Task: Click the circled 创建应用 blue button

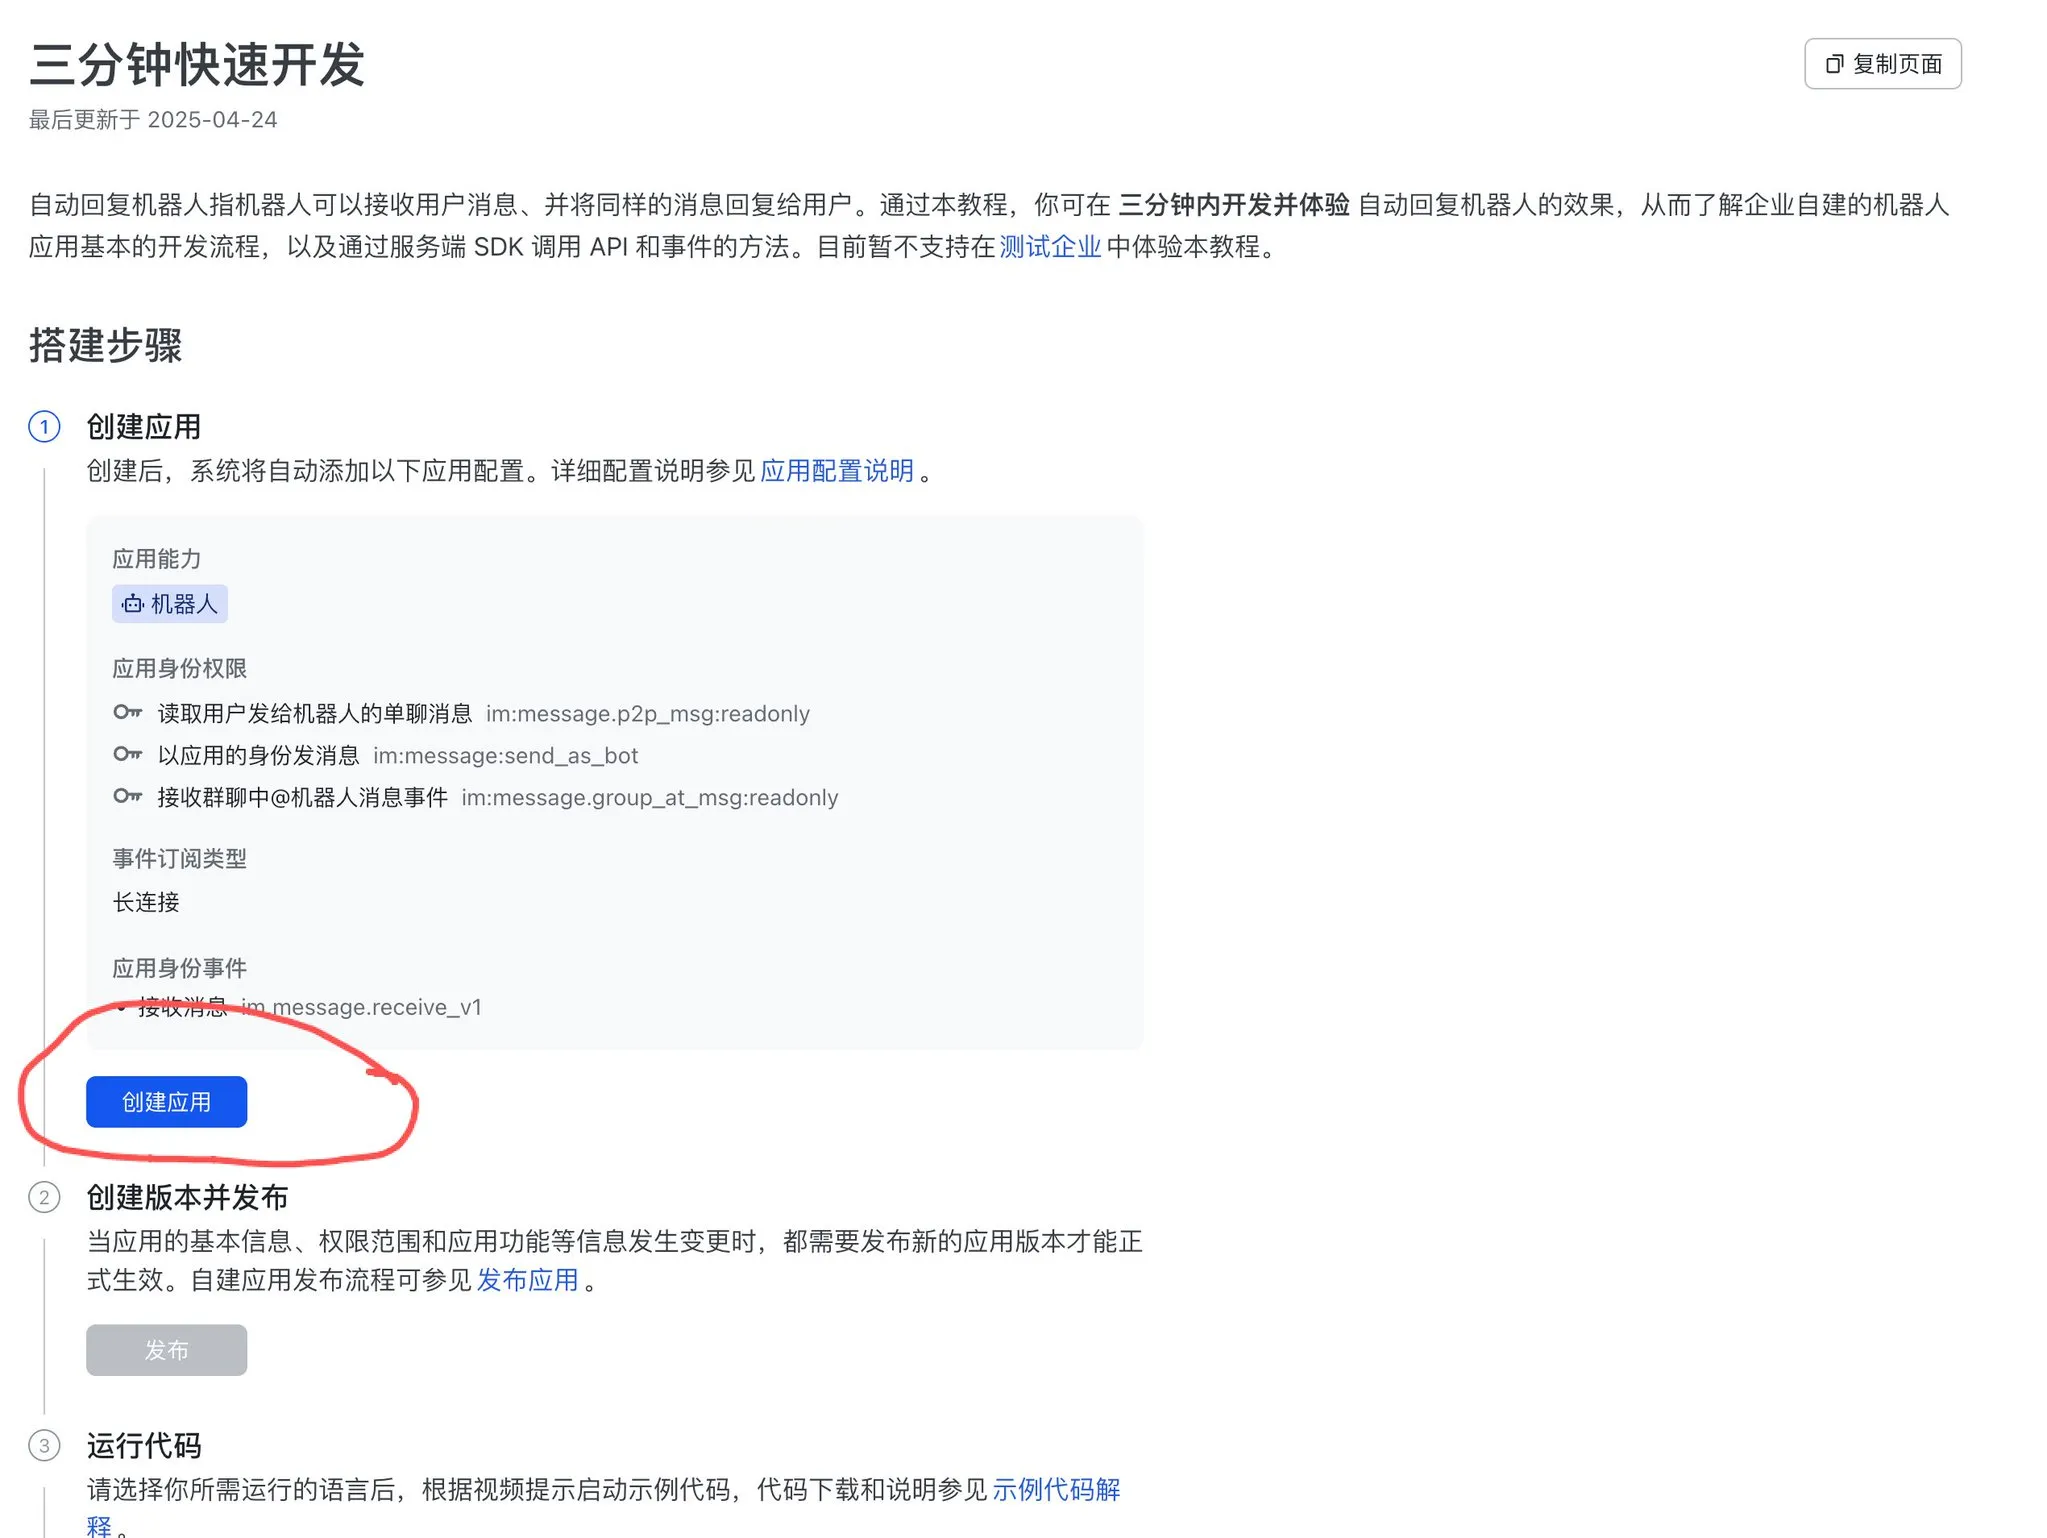Action: click(x=166, y=1101)
